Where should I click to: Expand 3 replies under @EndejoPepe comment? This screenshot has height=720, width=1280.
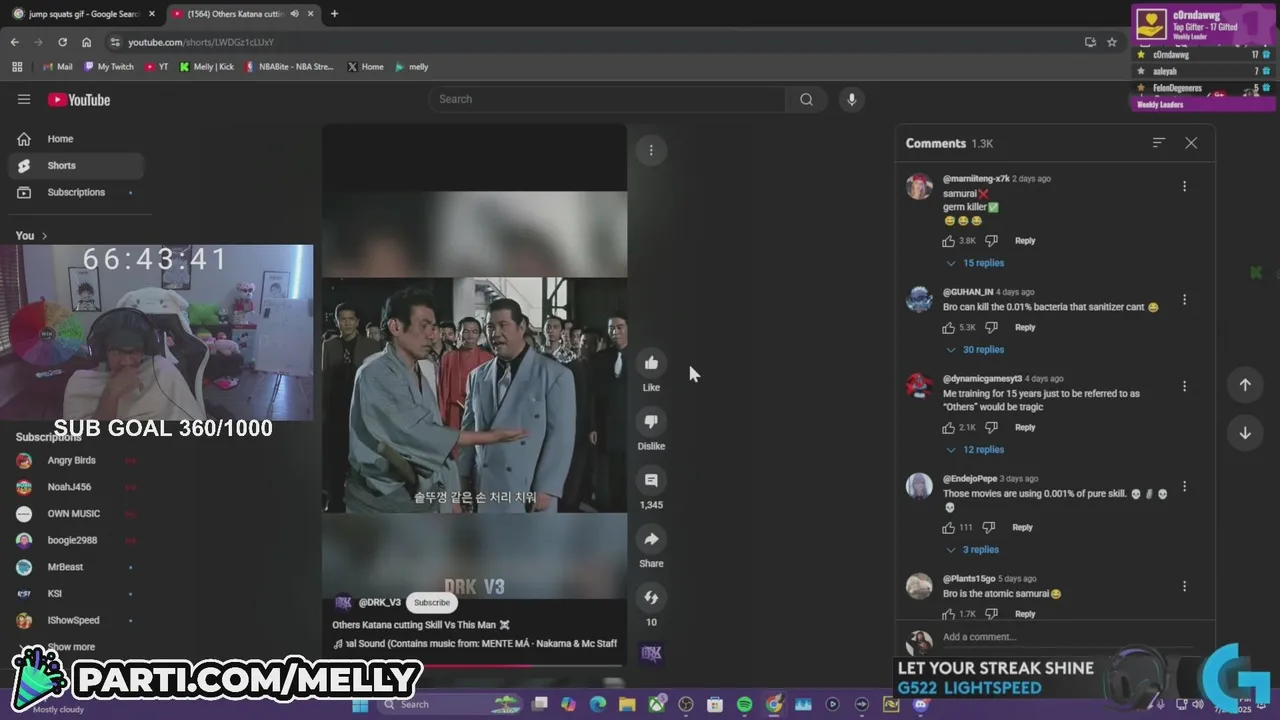[973, 550]
